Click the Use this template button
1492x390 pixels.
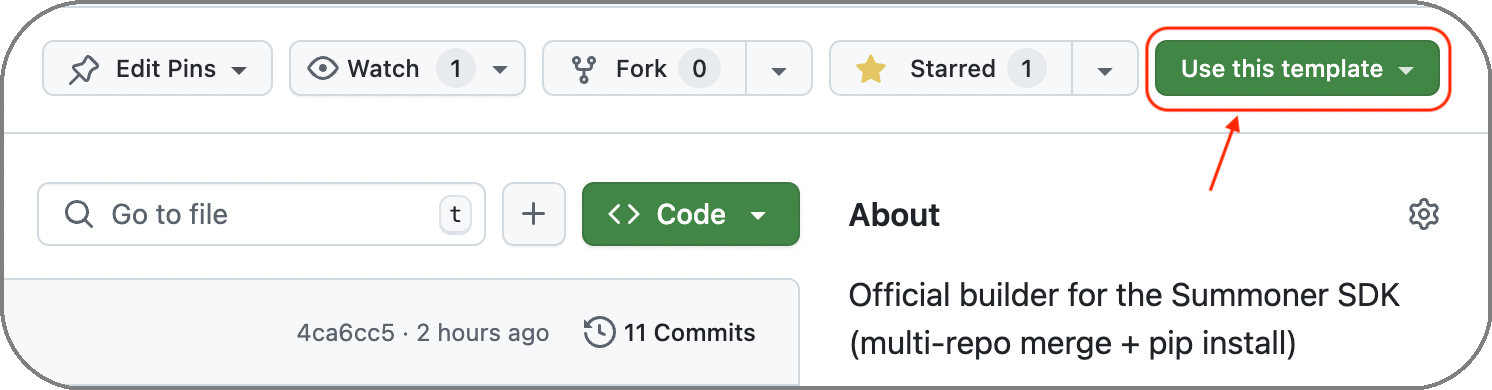[x=1297, y=69]
